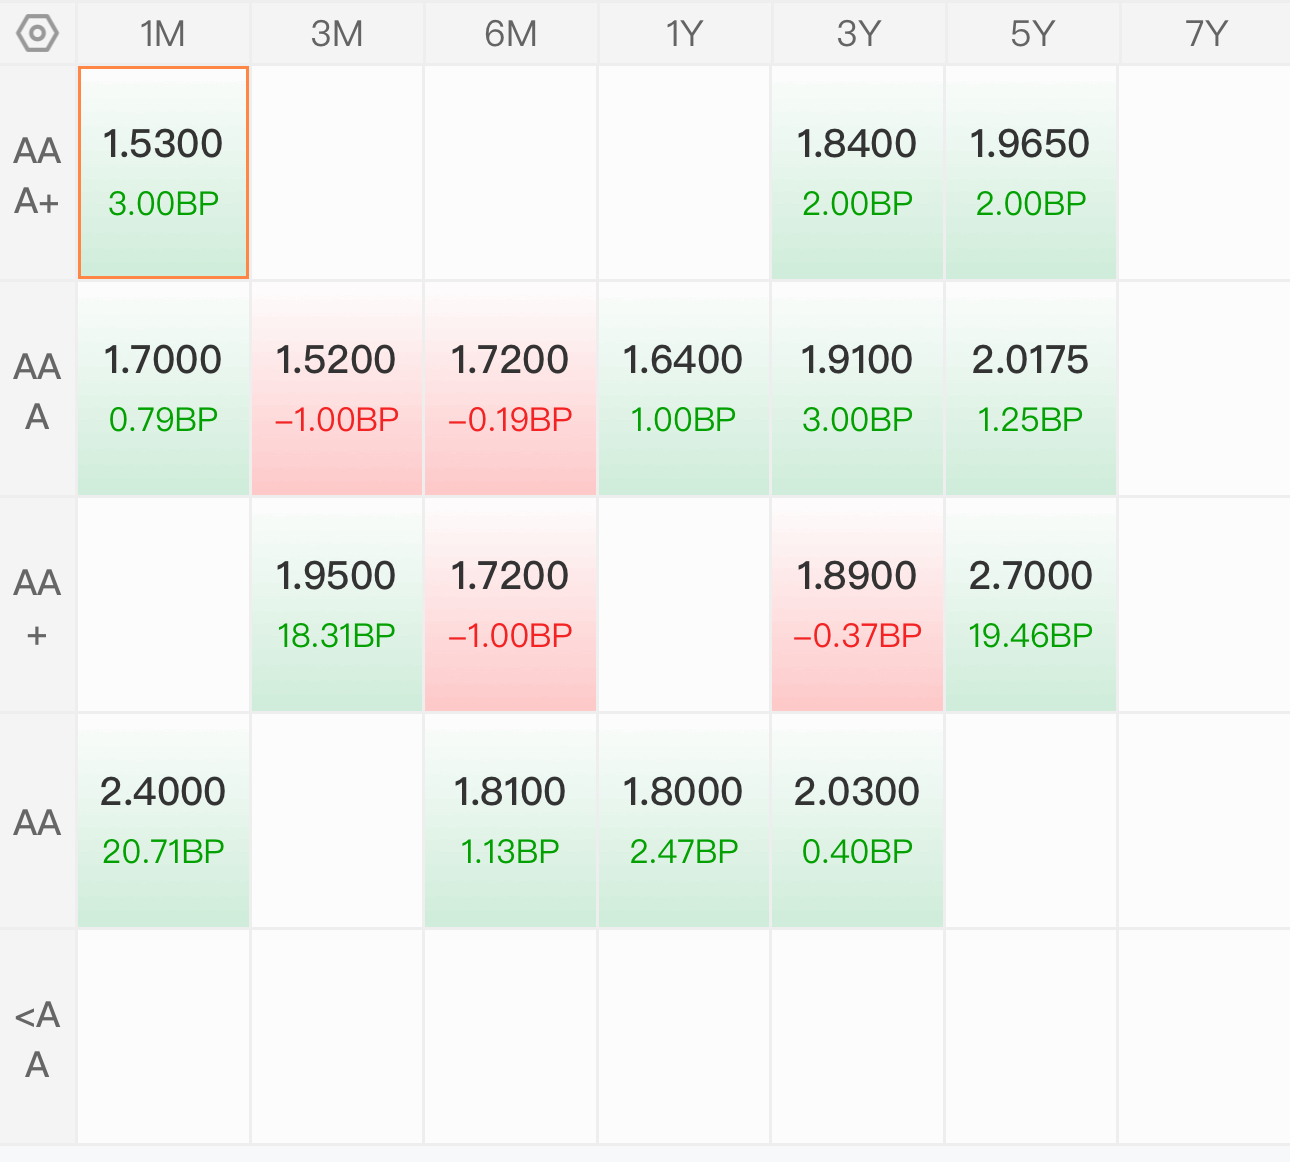Select AAA 5Y cell 2.0175
1290x1162 pixels.
[x=1030, y=389]
